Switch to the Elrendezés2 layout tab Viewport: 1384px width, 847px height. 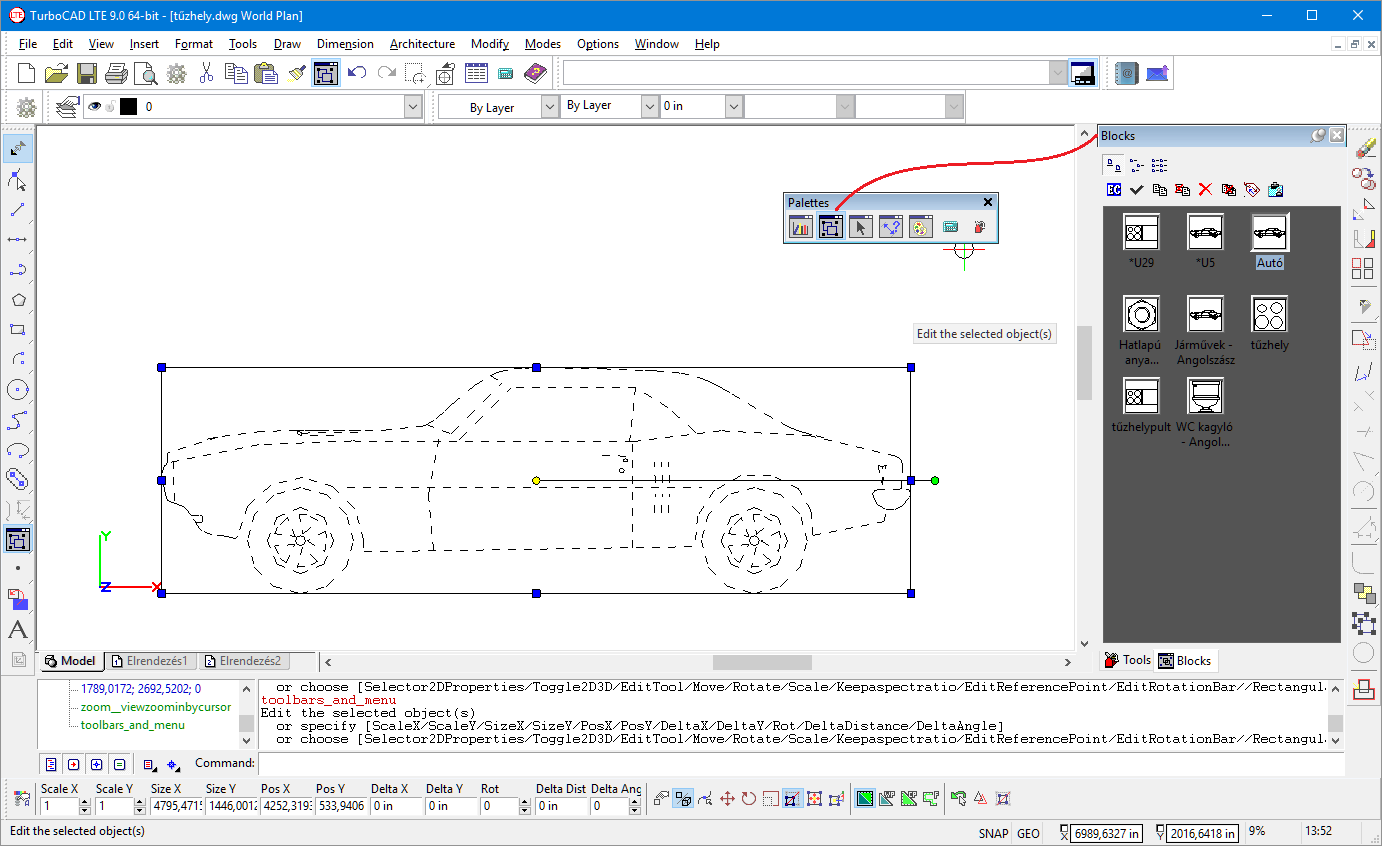point(243,662)
